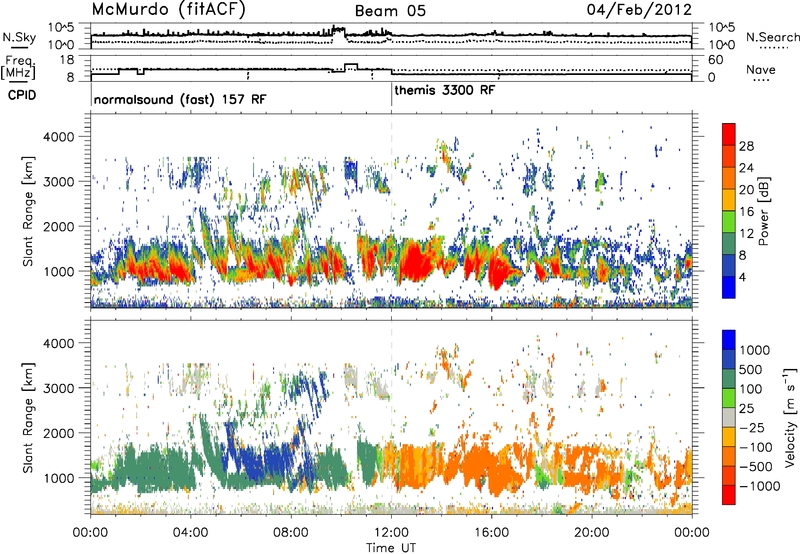Click the 'Freq. [MHz]' axis label
The height and width of the screenshot is (554, 800).
tap(18, 67)
